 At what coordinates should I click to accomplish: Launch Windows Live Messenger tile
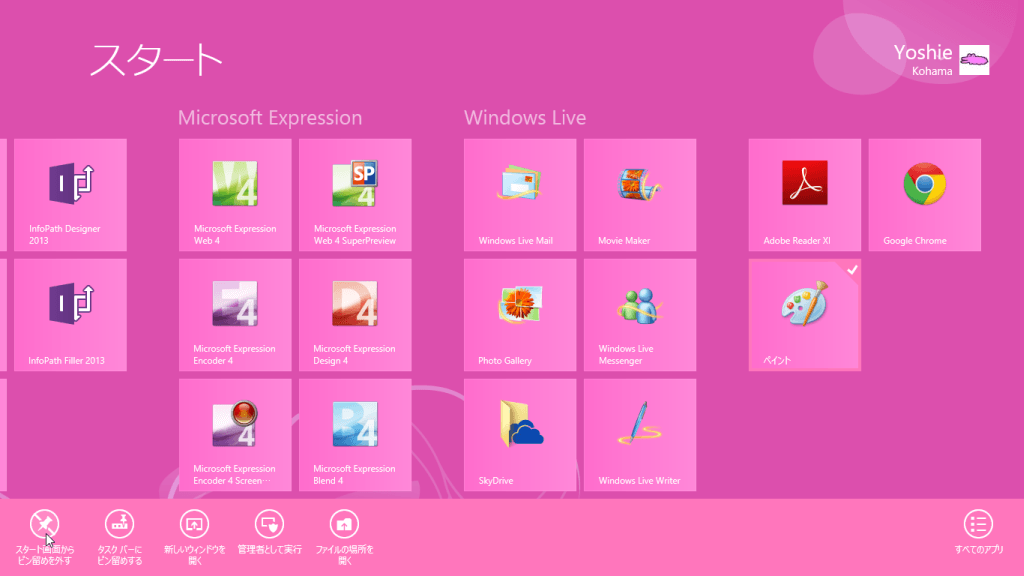(x=640, y=315)
